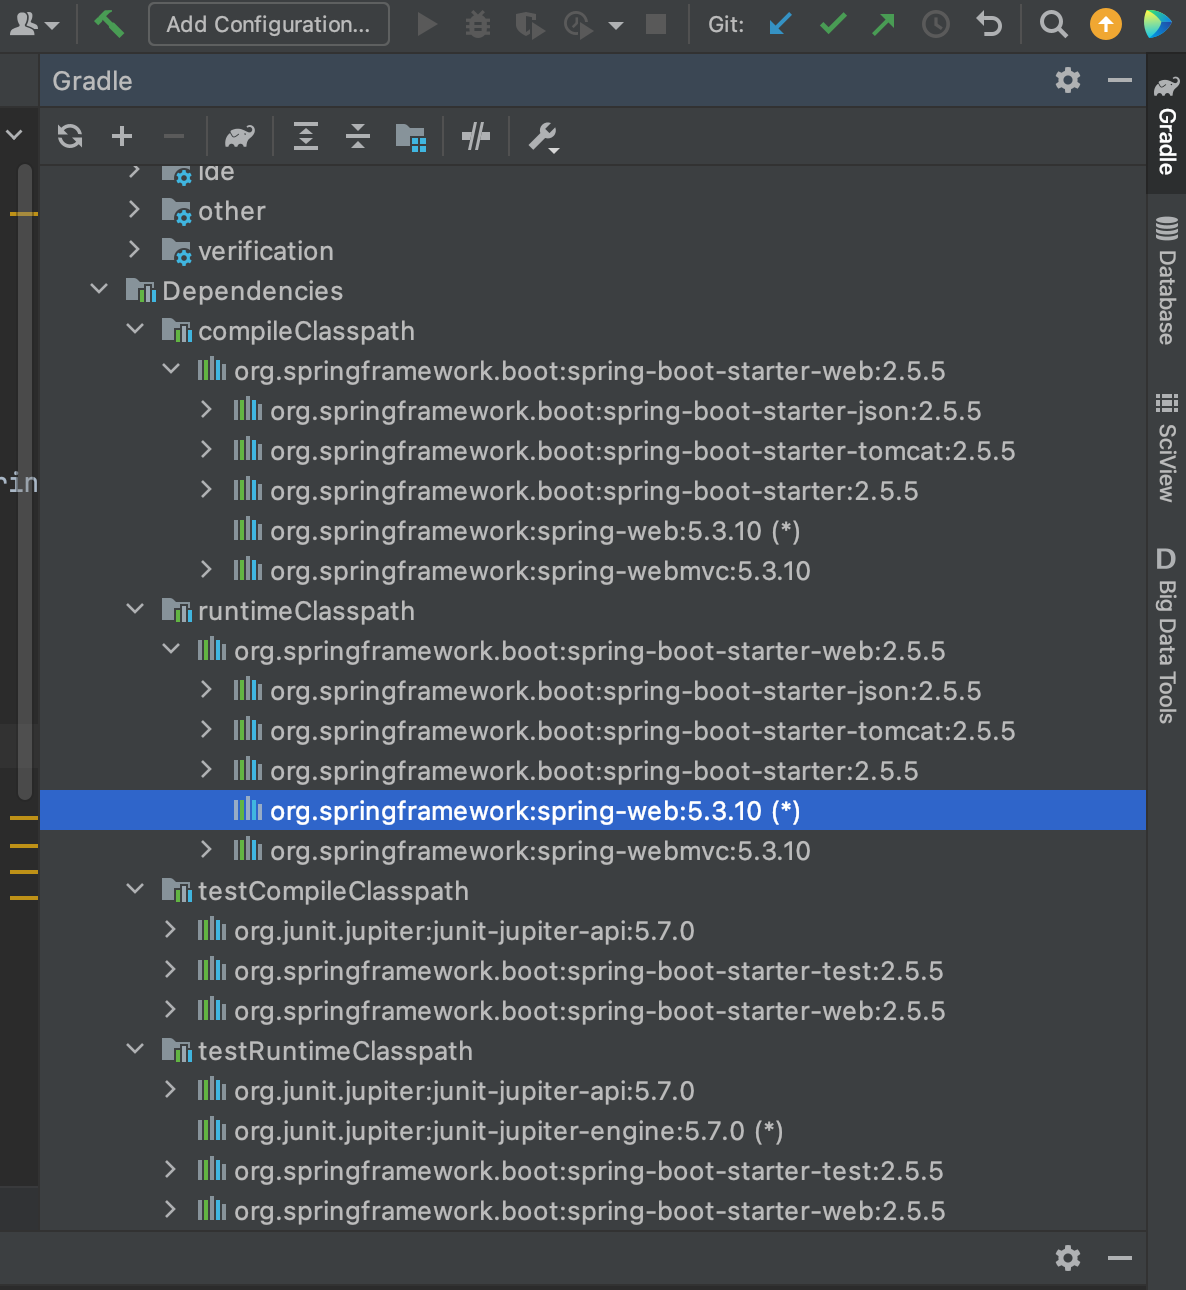Screen dimensions: 1186x1290
Task: Expand the 'verification' task group
Action: tap(134, 249)
